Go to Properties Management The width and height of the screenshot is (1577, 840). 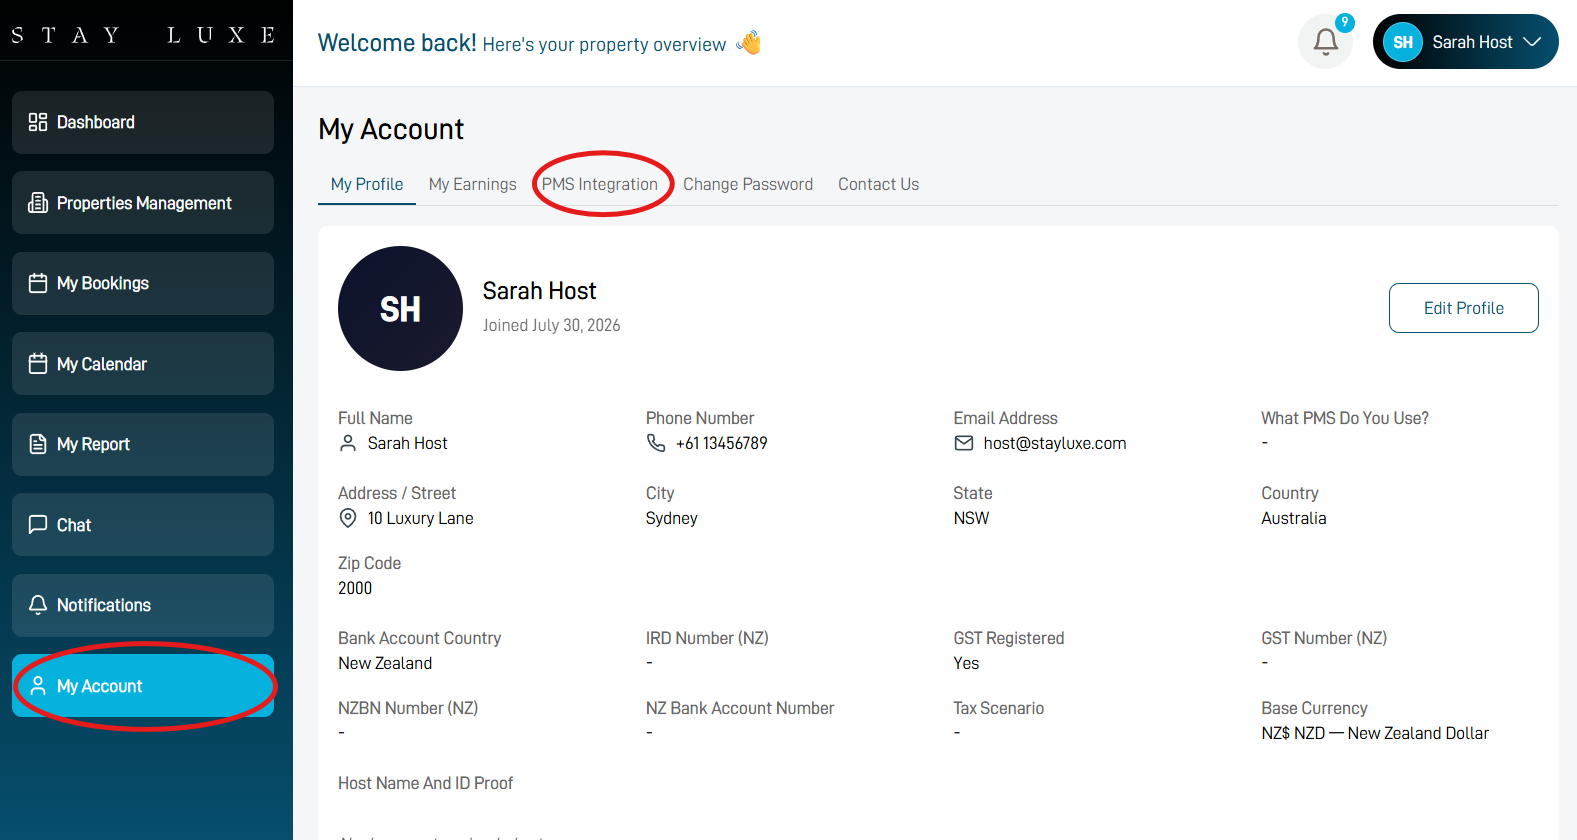pyautogui.click(x=143, y=203)
